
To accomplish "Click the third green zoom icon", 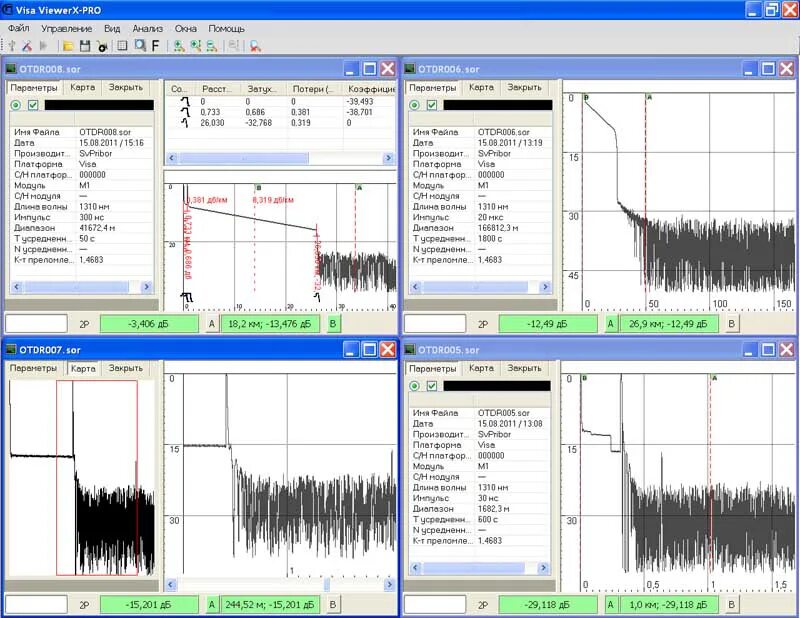I will click(212, 46).
